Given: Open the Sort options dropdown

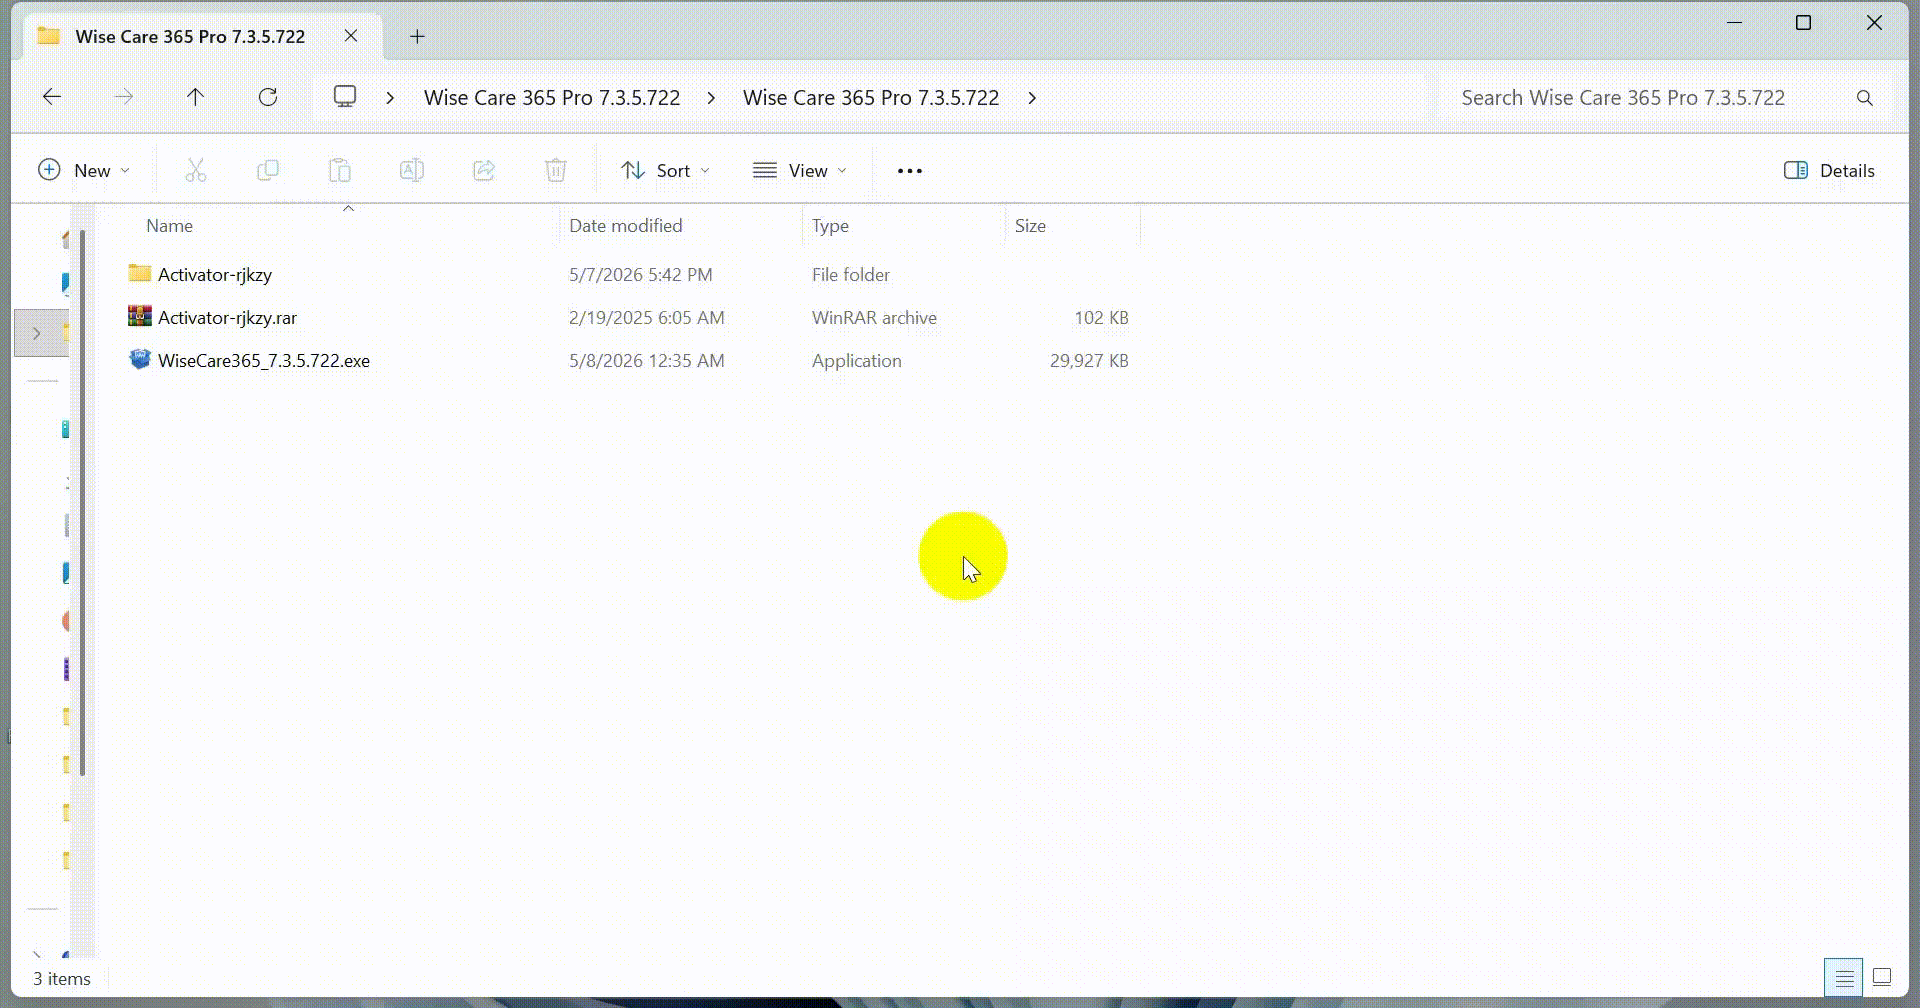Looking at the screenshot, I should click(666, 171).
